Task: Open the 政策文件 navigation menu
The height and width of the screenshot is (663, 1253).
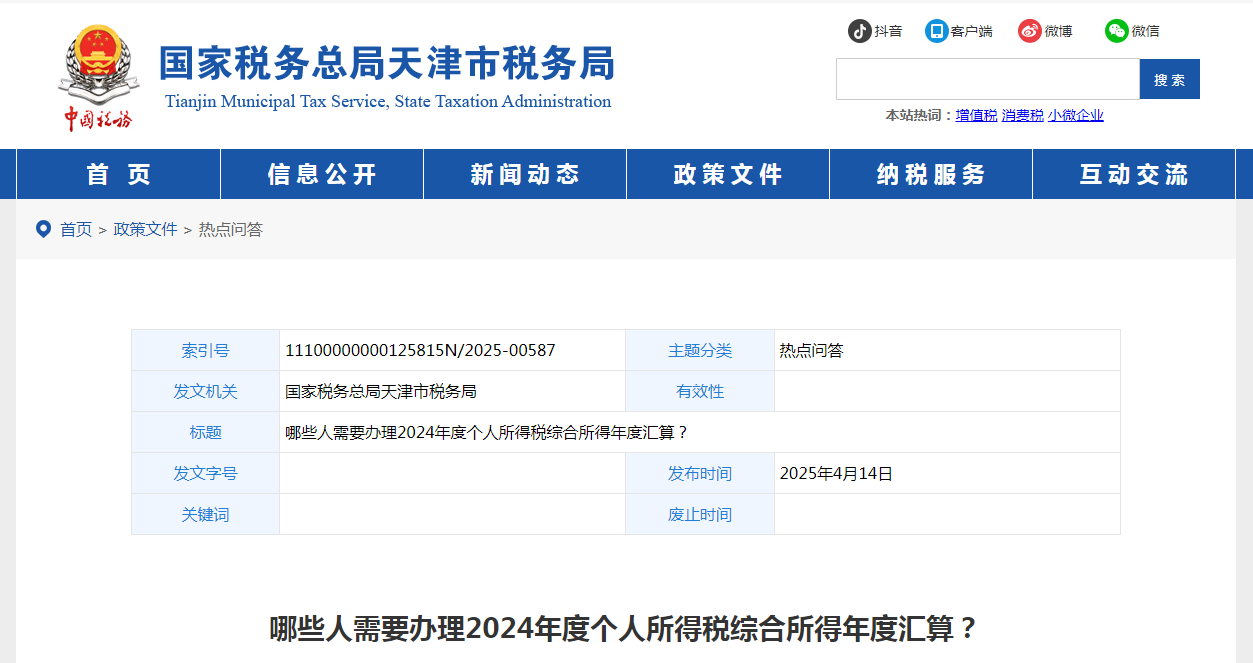Action: (727, 173)
